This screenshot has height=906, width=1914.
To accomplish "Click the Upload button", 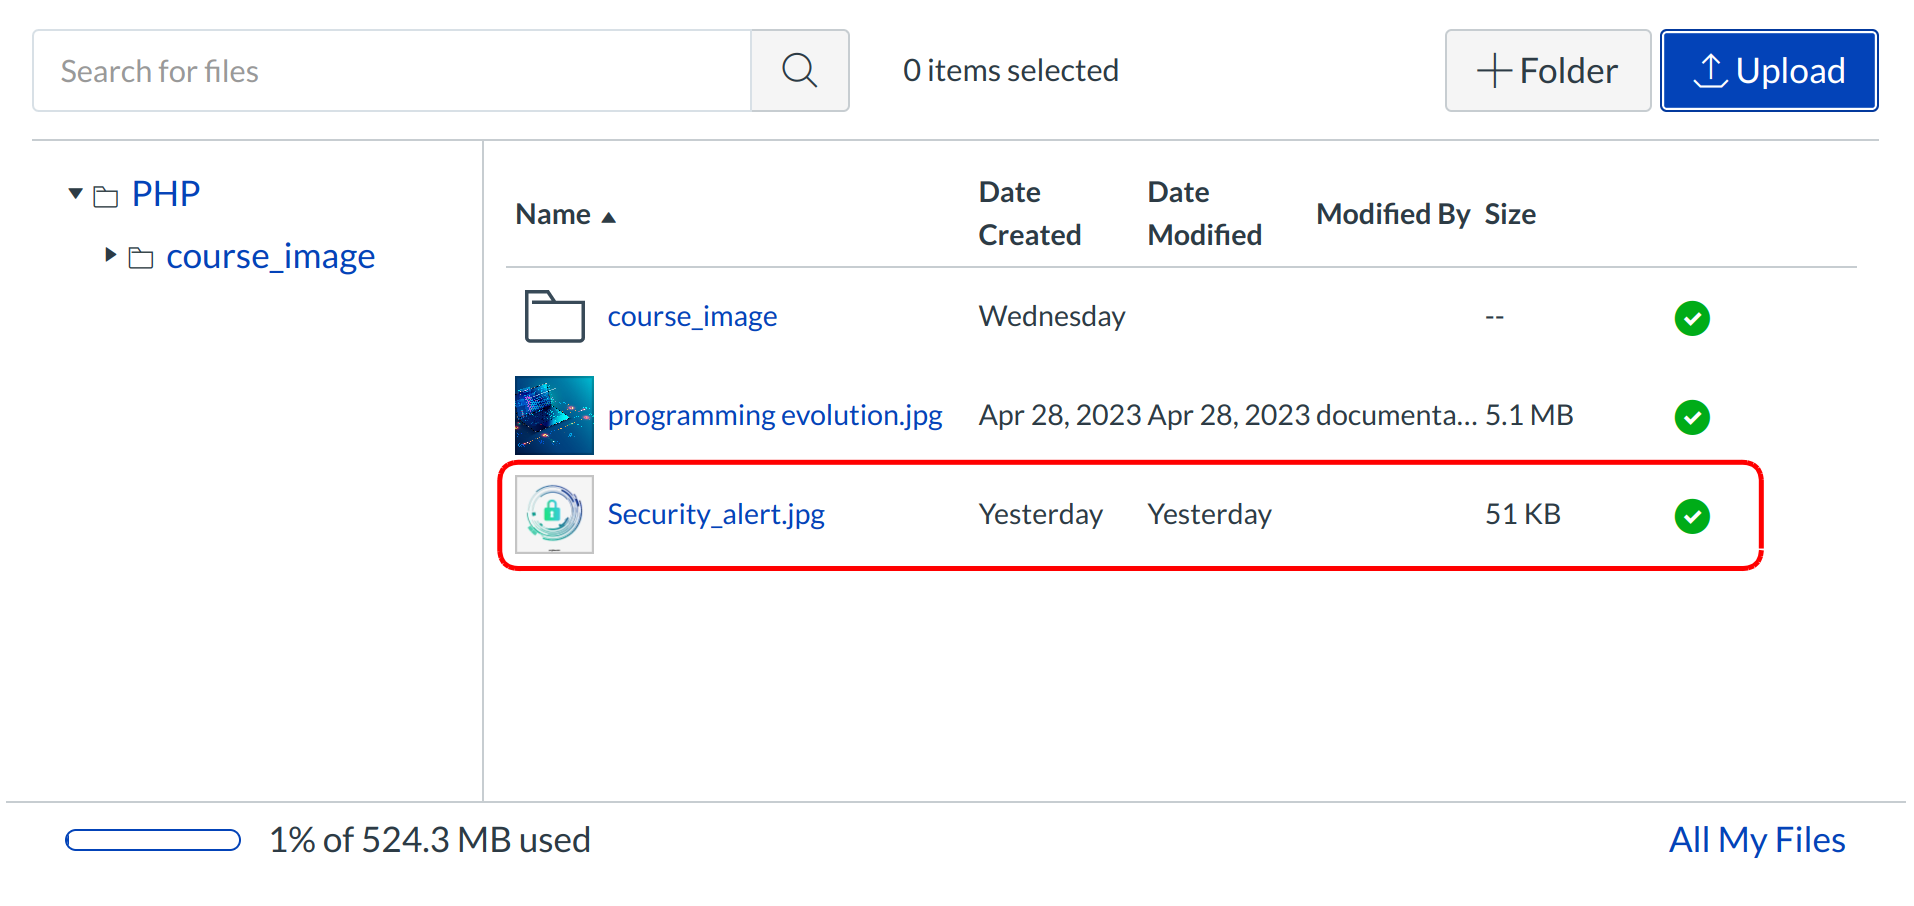I will [x=1768, y=71].
